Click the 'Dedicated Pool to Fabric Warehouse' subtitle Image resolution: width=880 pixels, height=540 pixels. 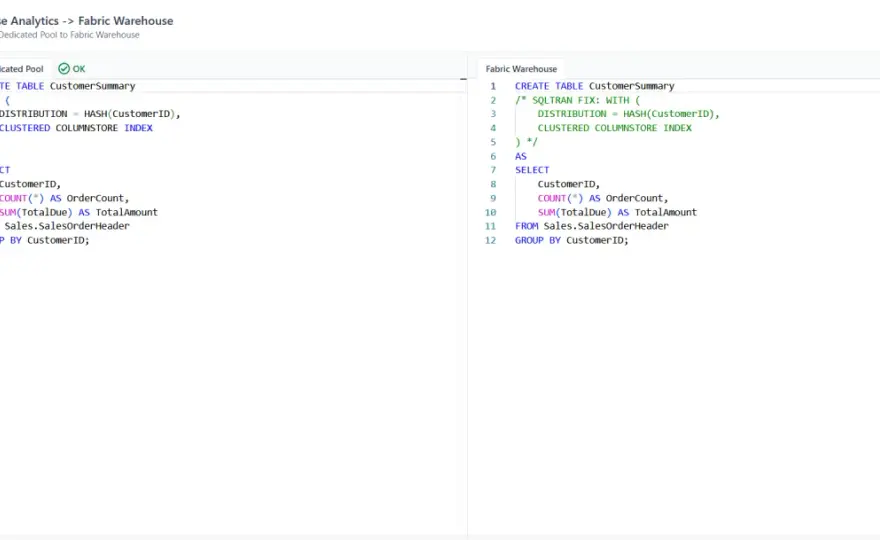70,35
